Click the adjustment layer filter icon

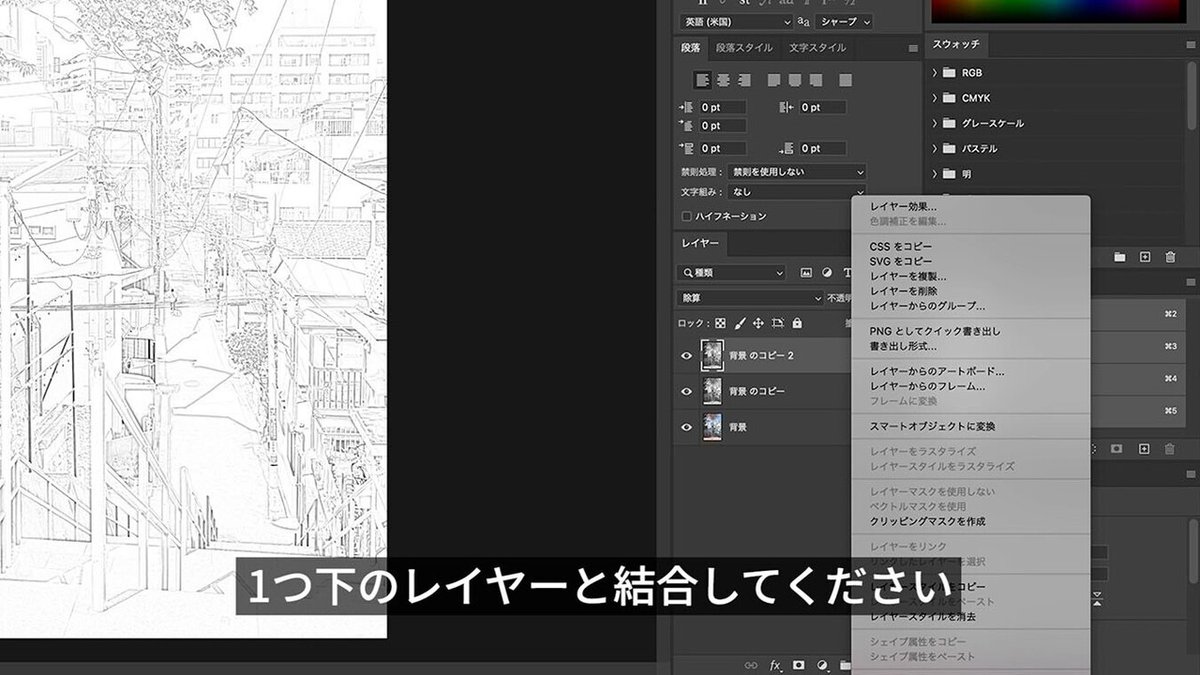coord(828,273)
